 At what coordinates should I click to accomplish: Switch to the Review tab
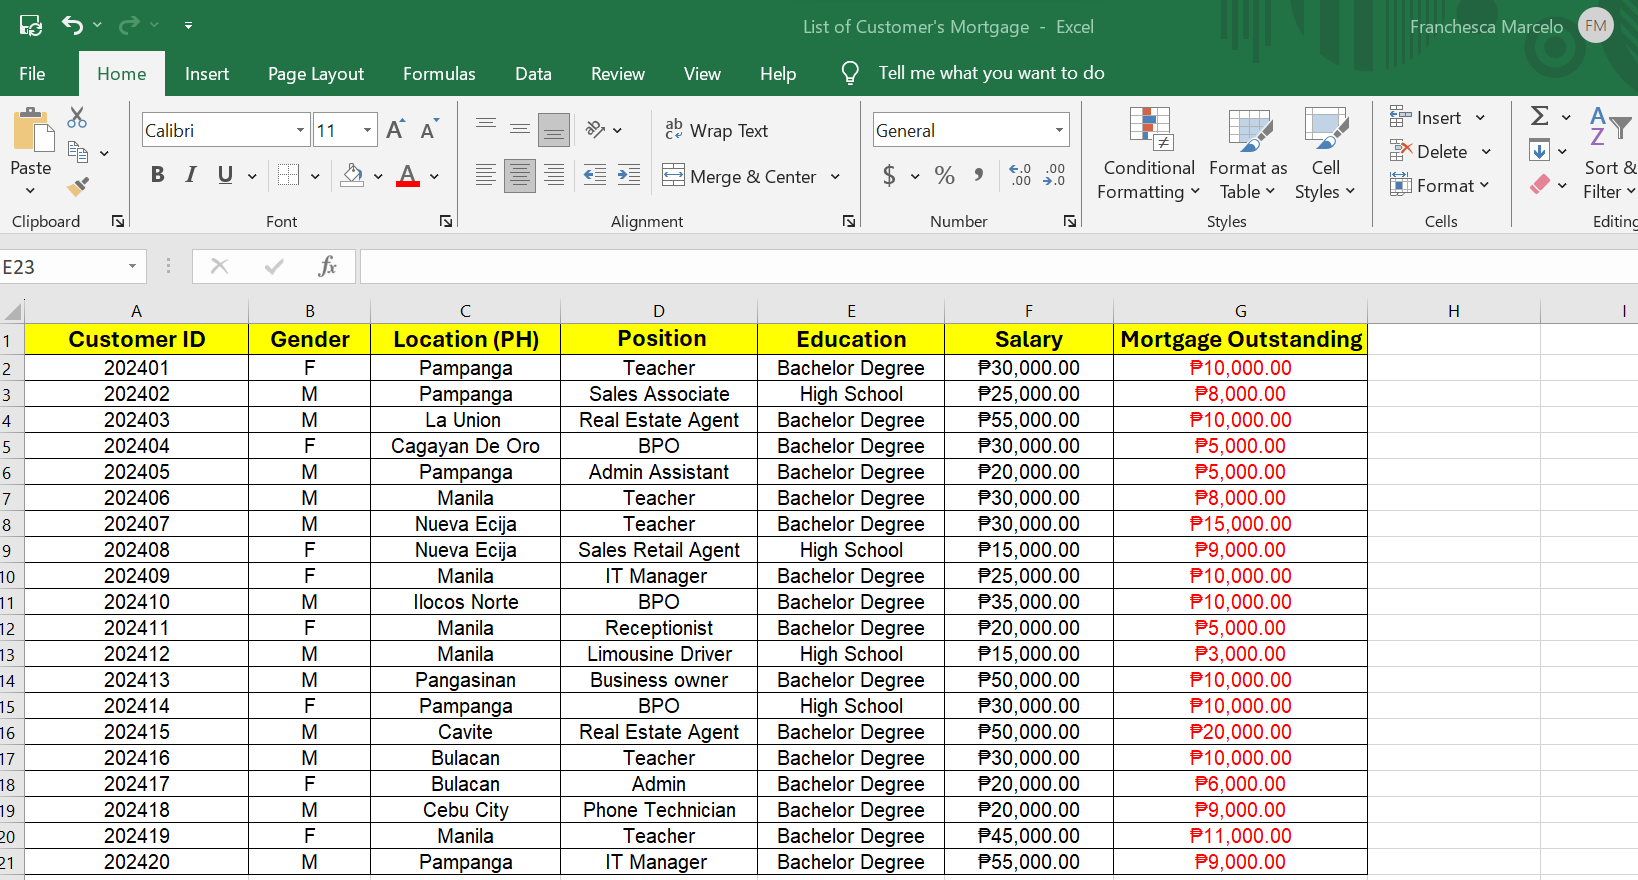(x=618, y=74)
